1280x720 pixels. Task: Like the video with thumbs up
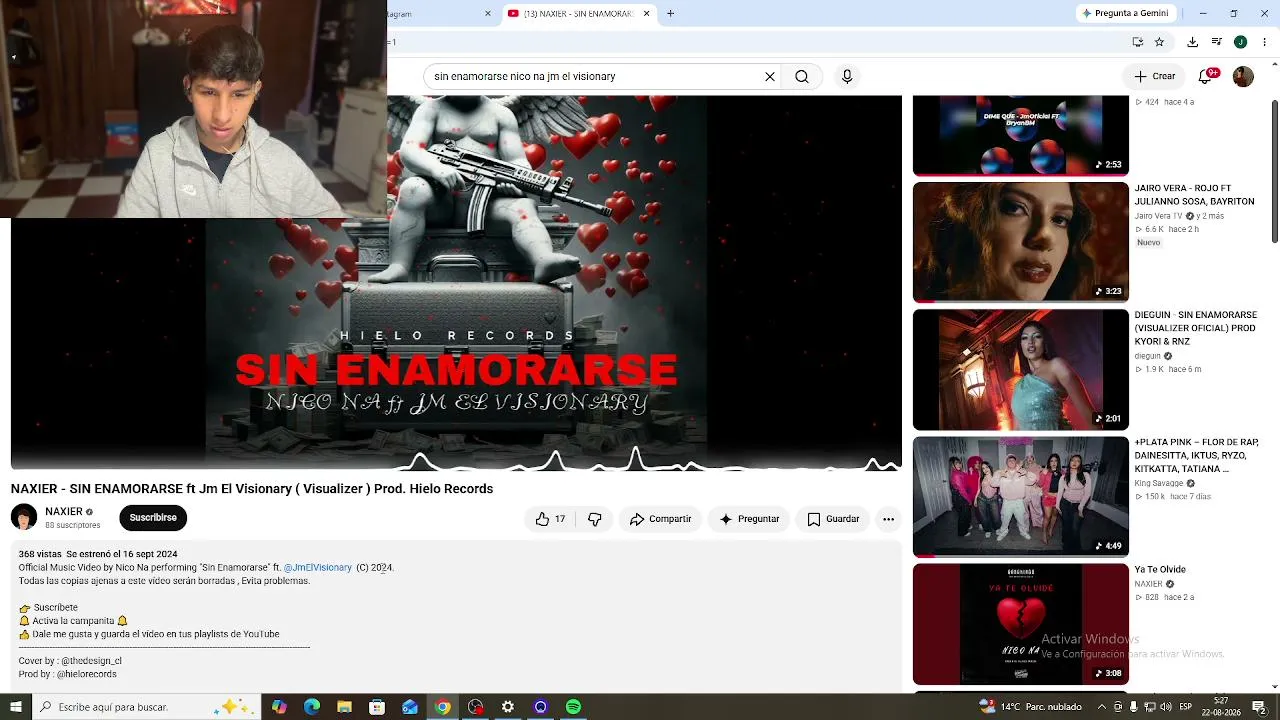(x=551, y=519)
